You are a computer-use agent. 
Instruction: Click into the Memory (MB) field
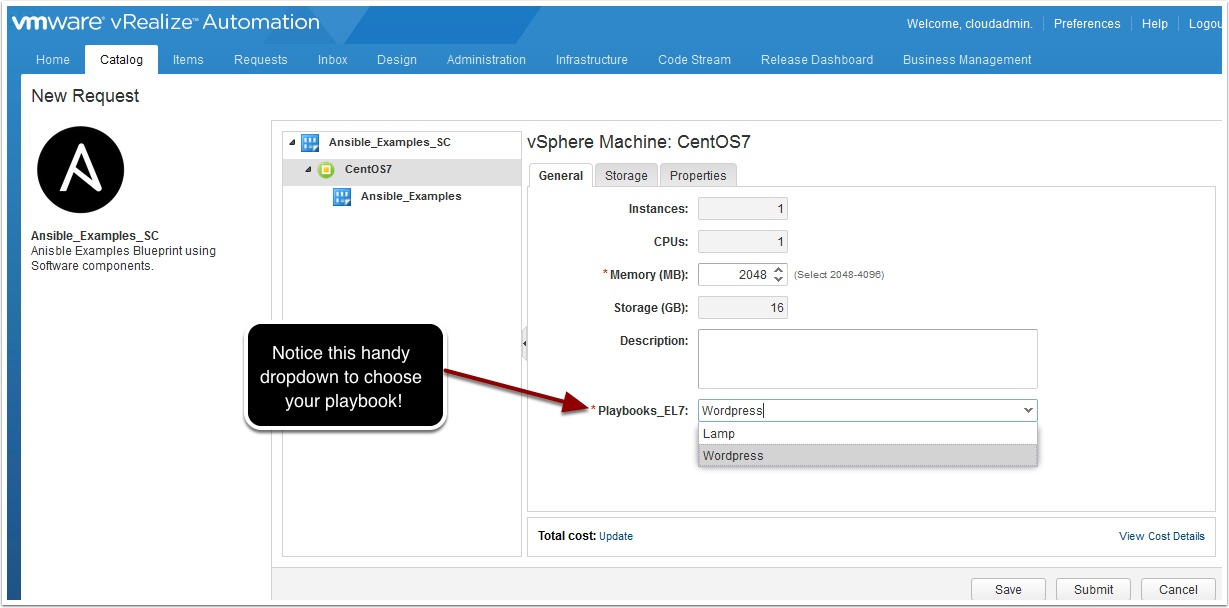tap(735, 274)
